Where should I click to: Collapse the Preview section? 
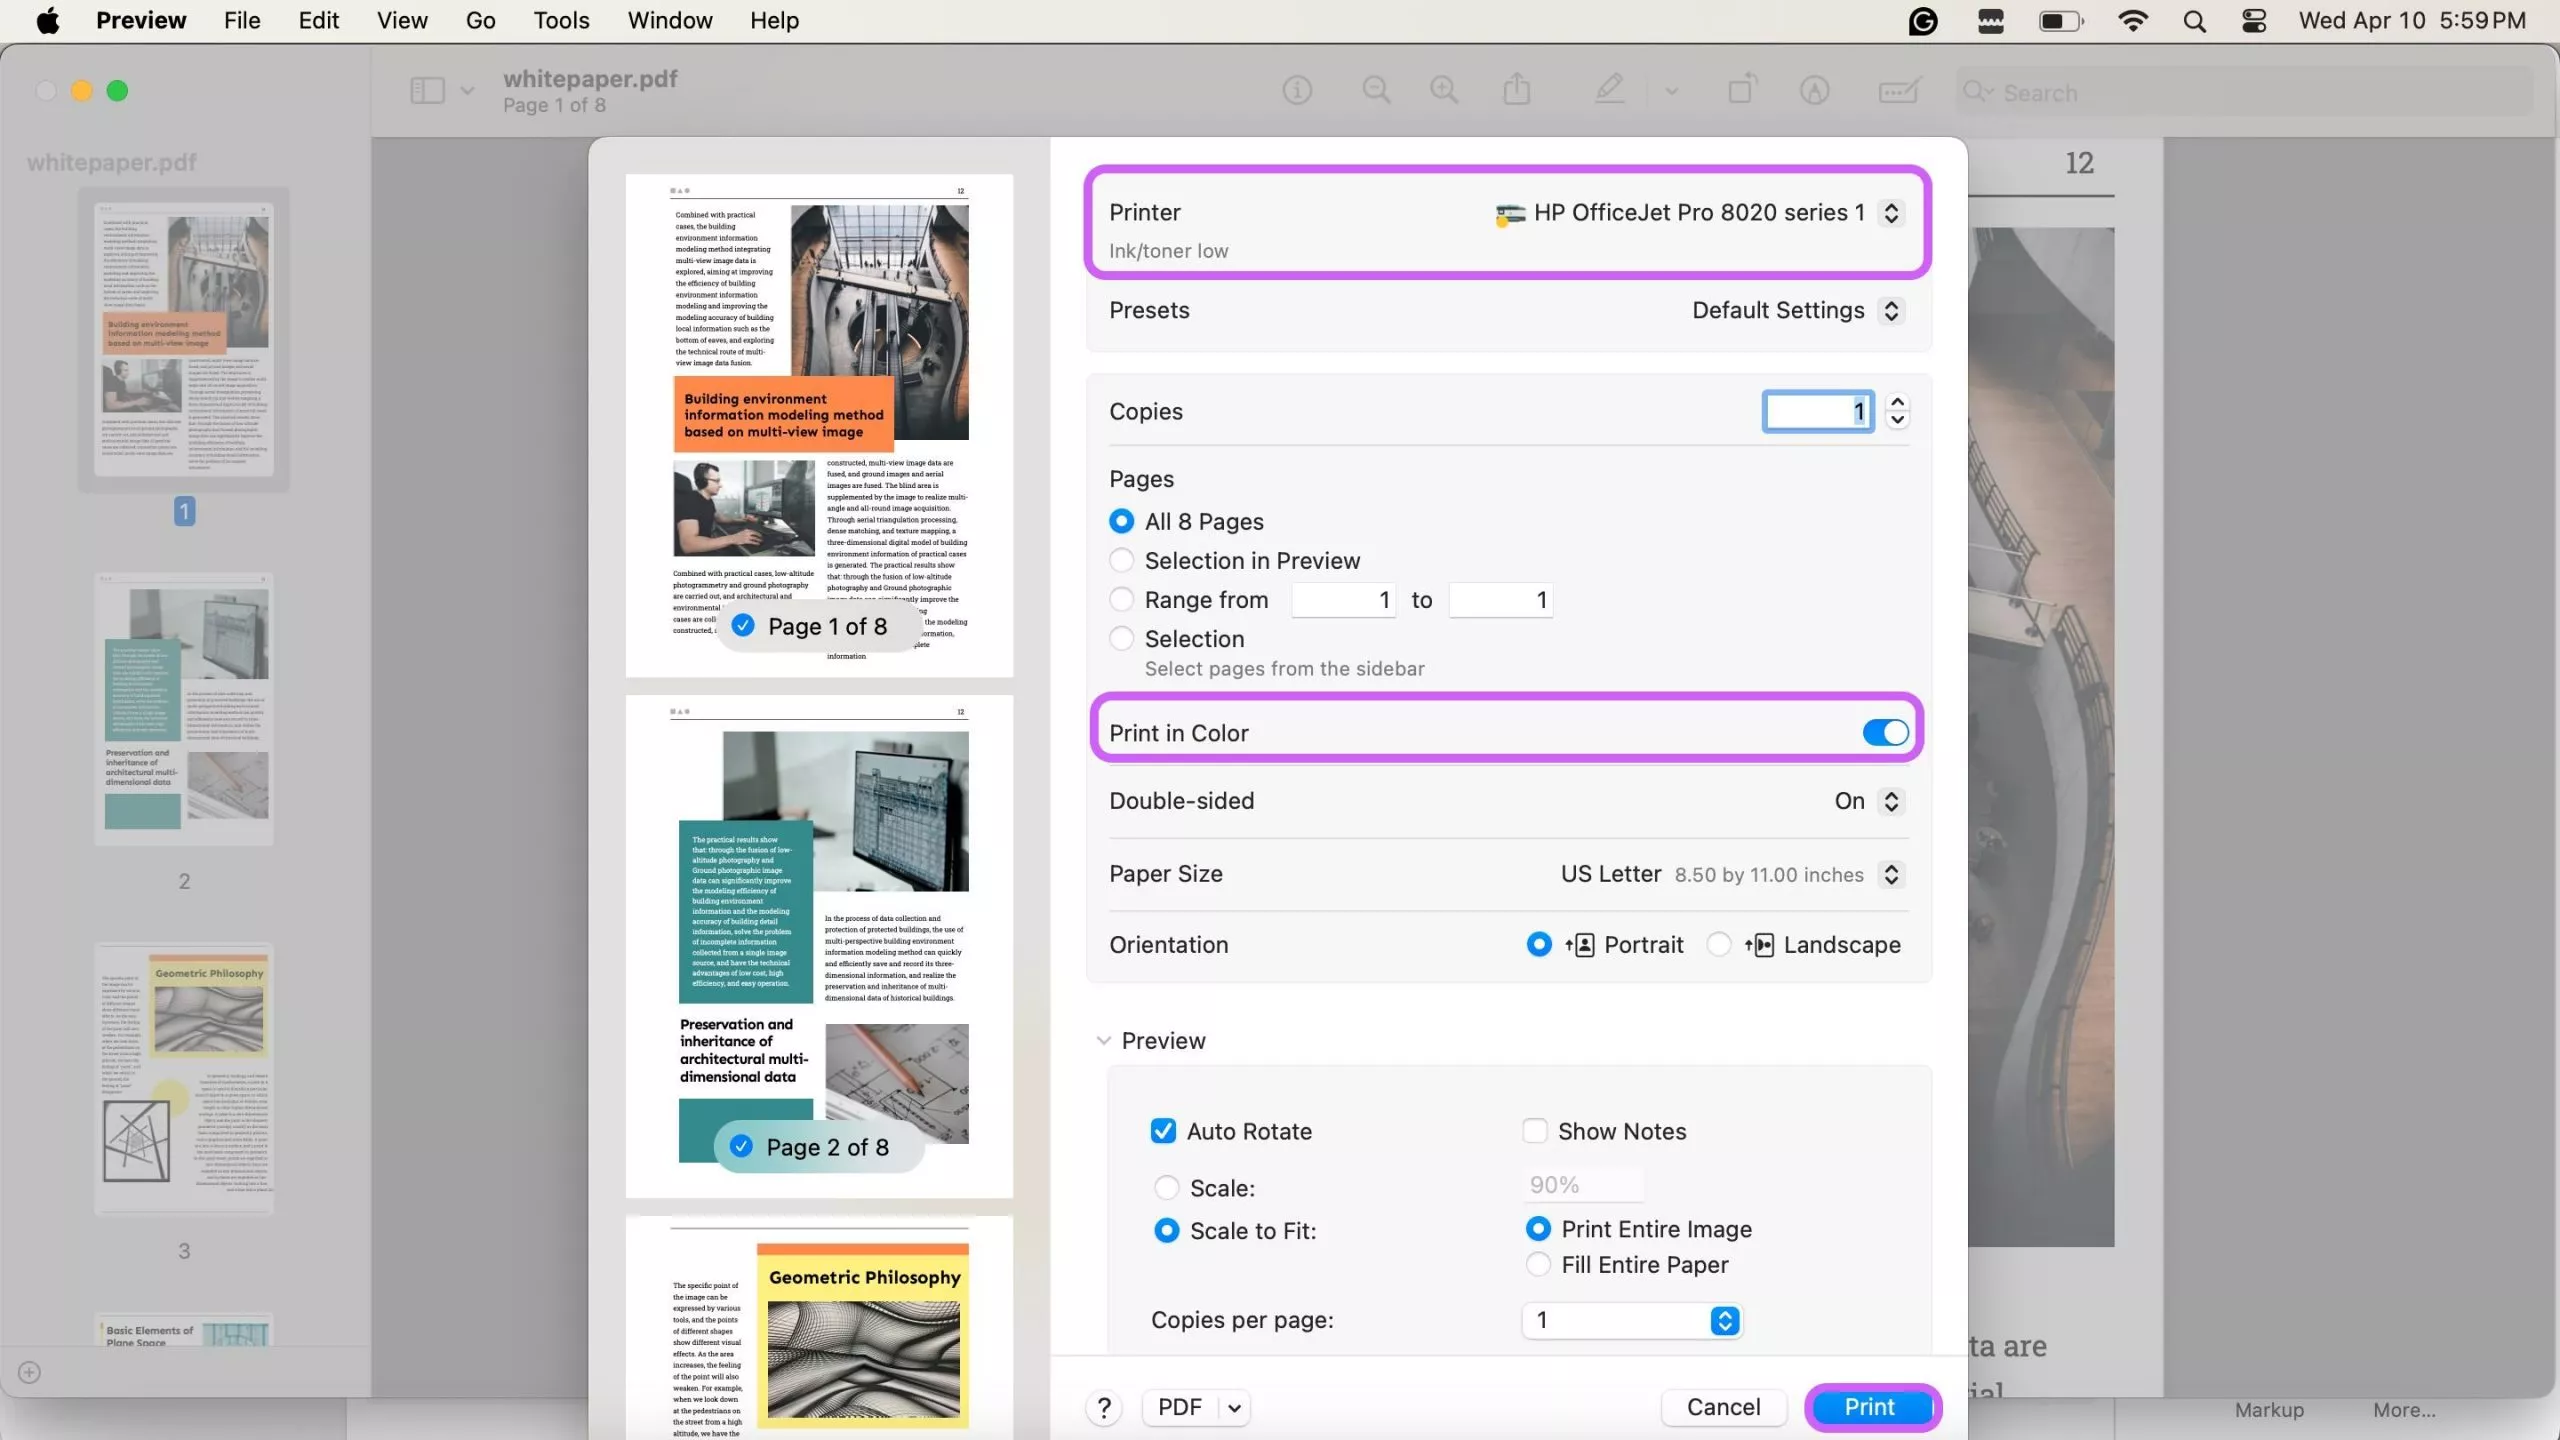(x=1104, y=1040)
